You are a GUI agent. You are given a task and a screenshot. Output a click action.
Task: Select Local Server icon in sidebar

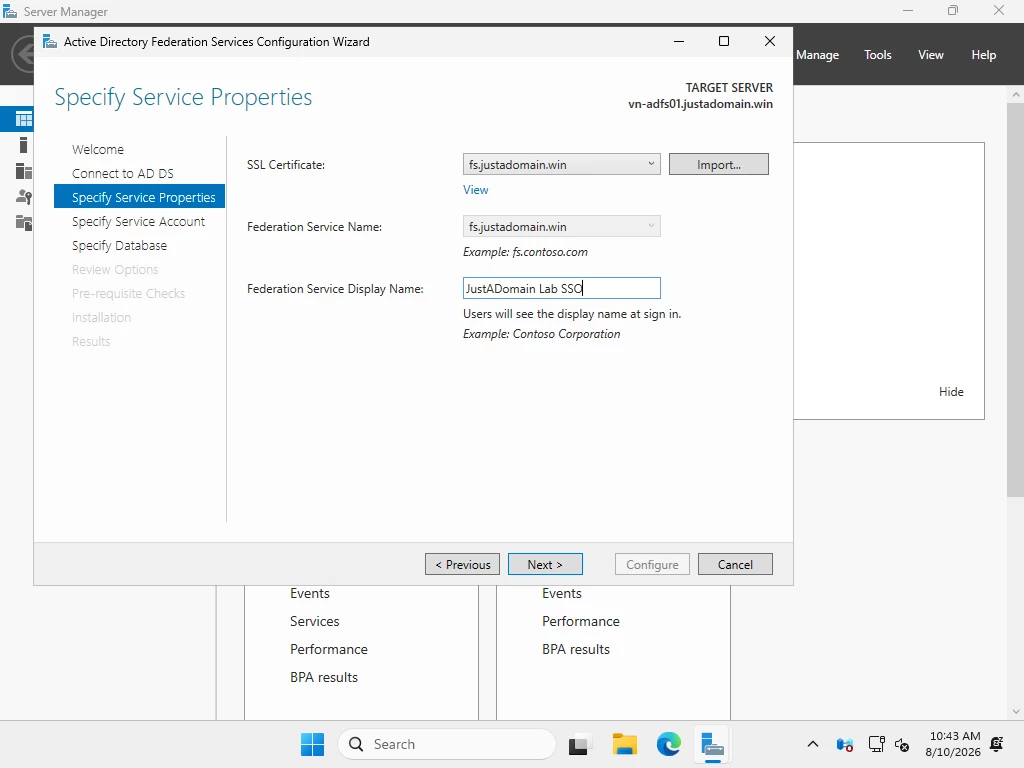pyautogui.click(x=24, y=145)
